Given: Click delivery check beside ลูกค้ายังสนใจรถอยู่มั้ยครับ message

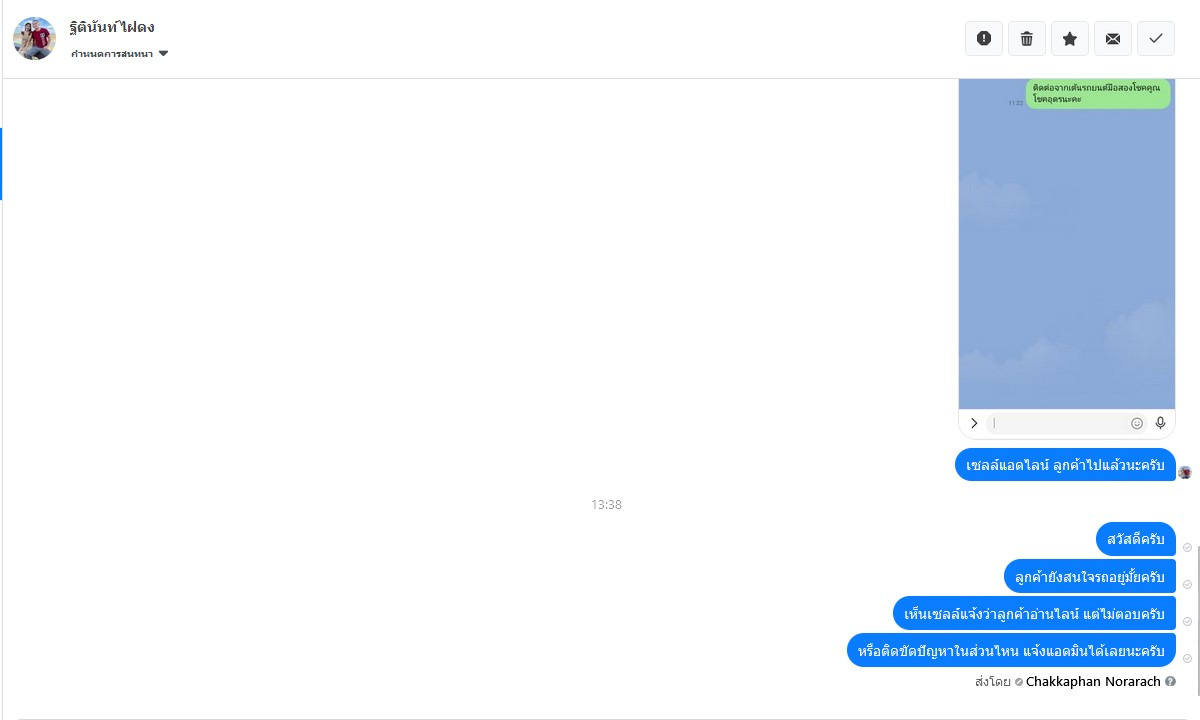Looking at the screenshot, I should [x=1187, y=584].
